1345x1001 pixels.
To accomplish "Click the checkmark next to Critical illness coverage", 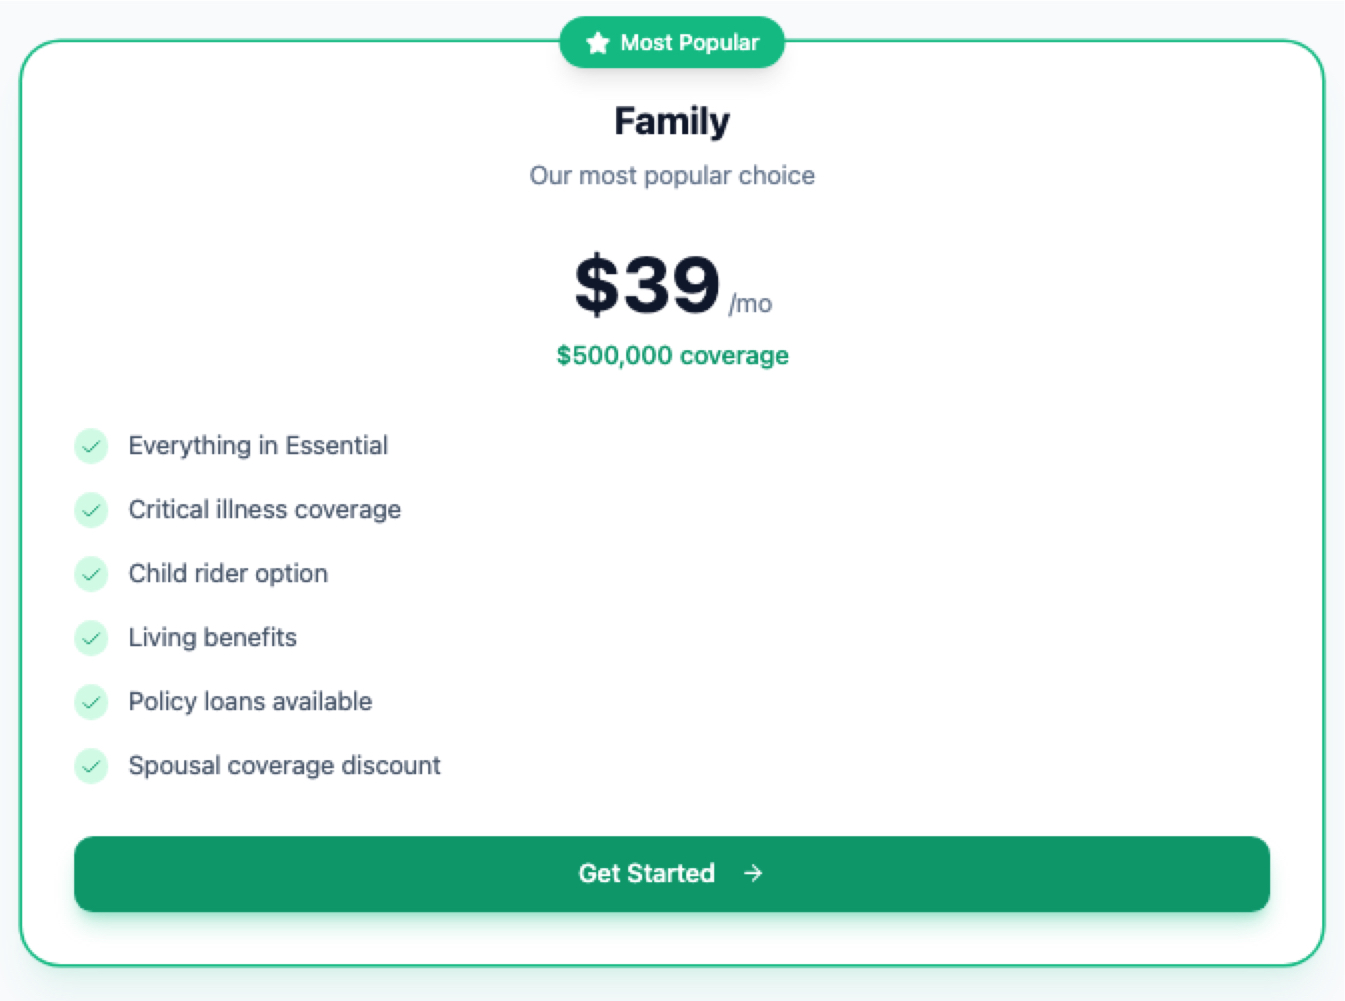I will 91,510.
